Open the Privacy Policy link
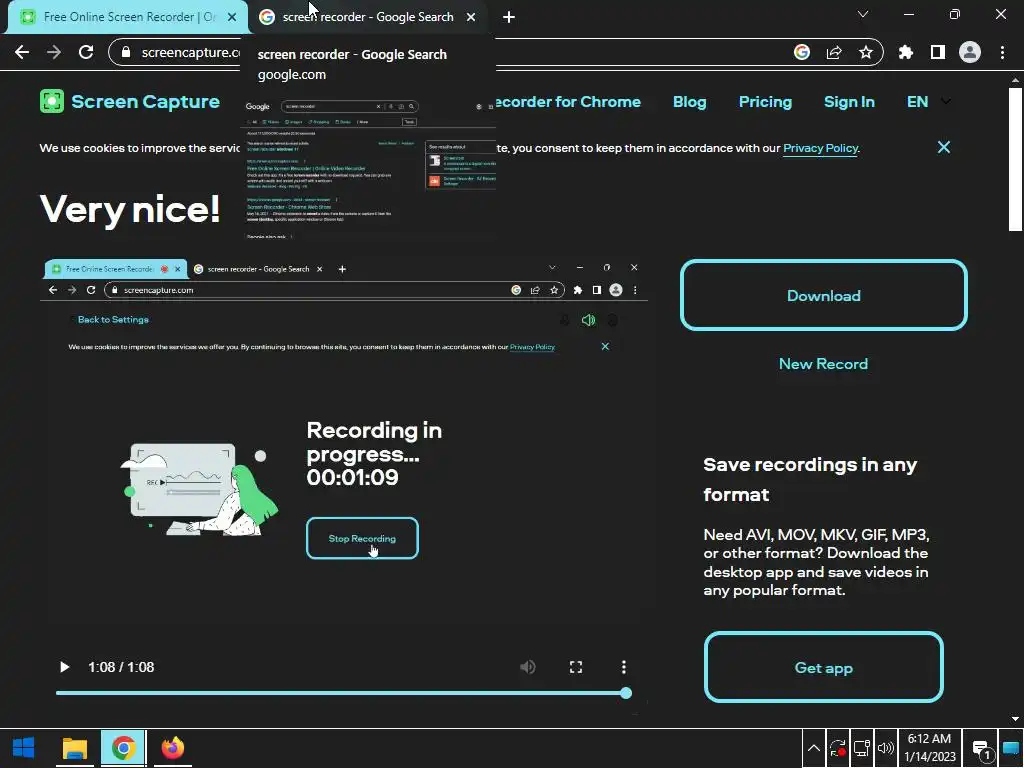The height and width of the screenshot is (768, 1024). (820, 148)
